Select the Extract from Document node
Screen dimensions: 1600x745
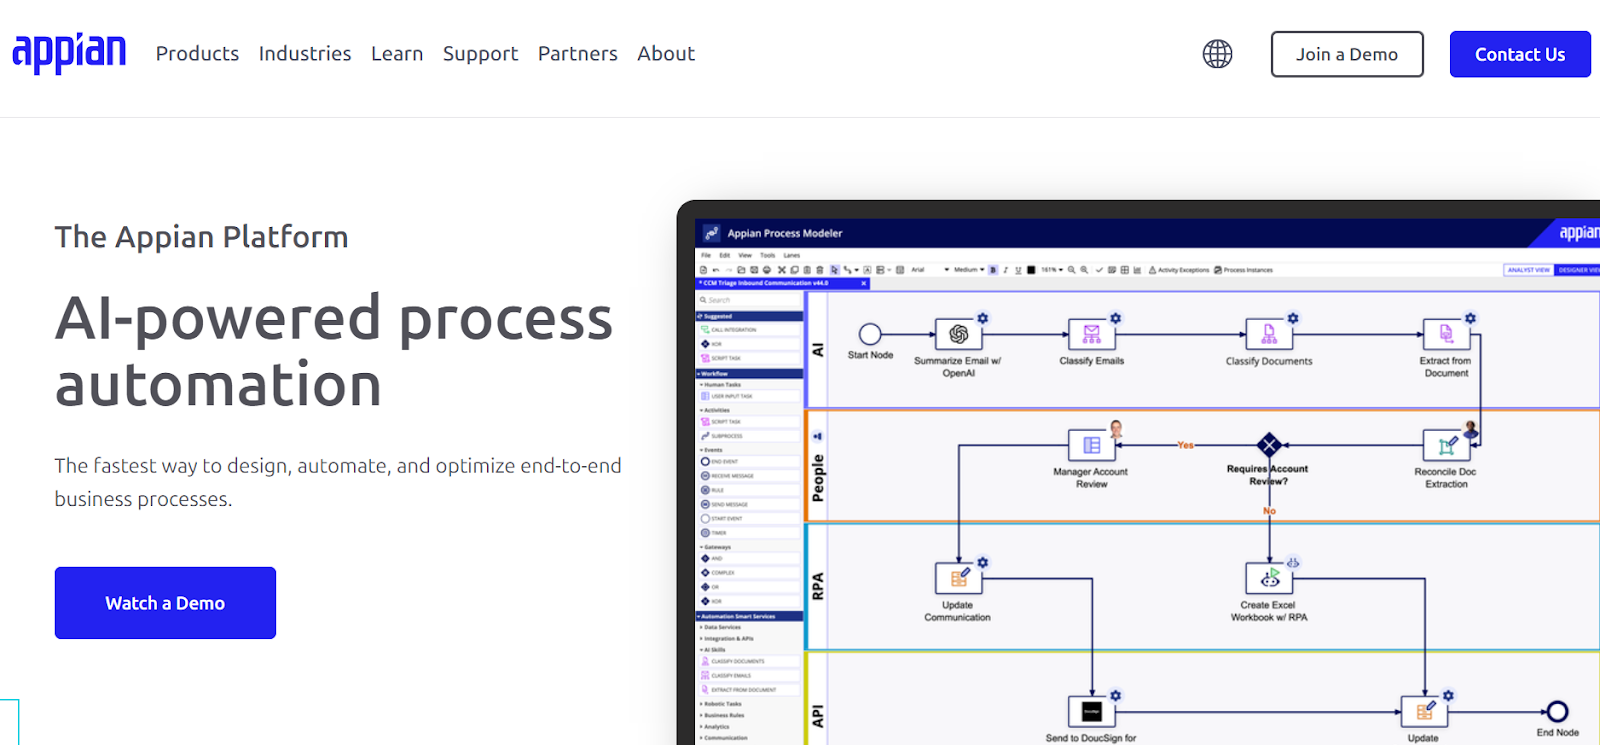(x=1446, y=334)
